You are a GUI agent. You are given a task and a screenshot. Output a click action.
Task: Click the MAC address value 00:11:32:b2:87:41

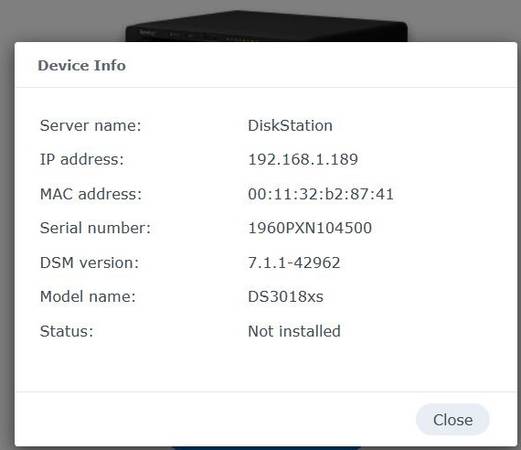(321, 194)
